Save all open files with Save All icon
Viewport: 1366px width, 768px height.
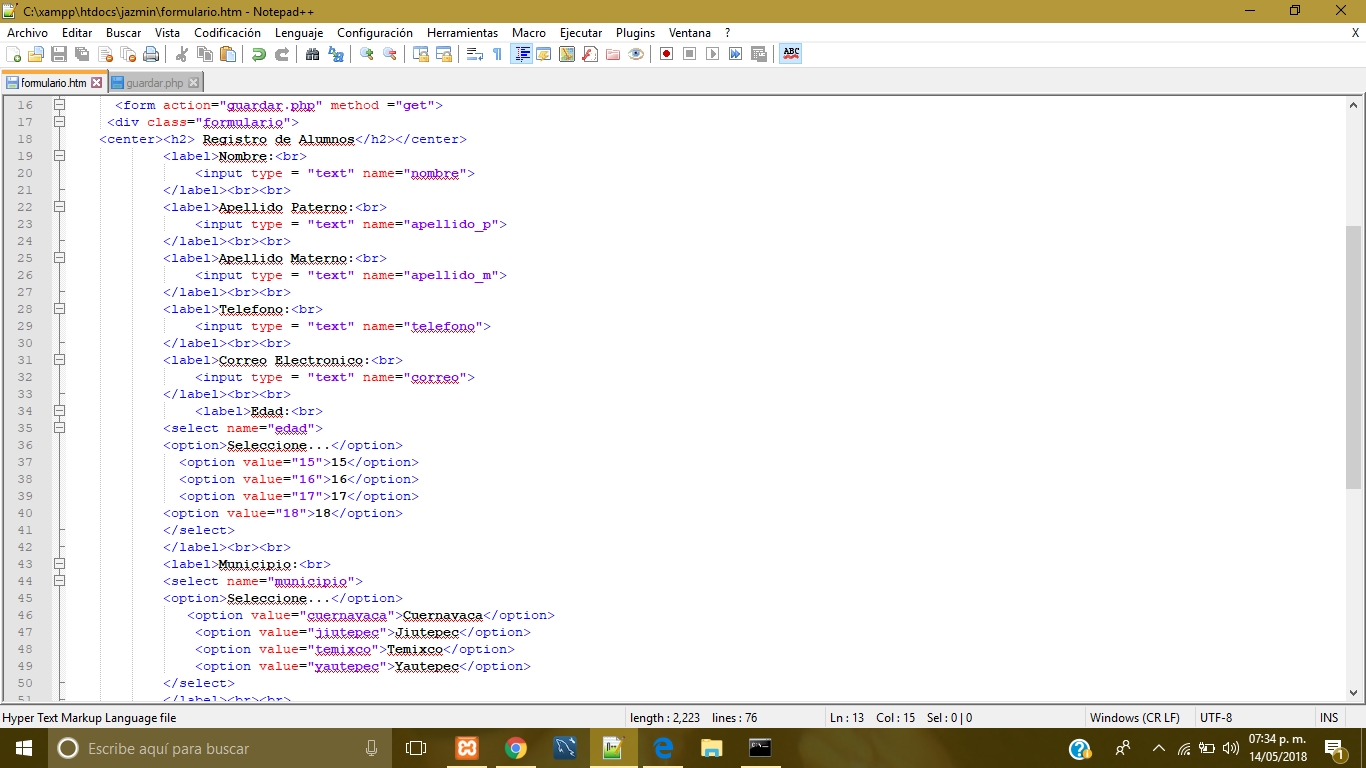tap(82, 53)
